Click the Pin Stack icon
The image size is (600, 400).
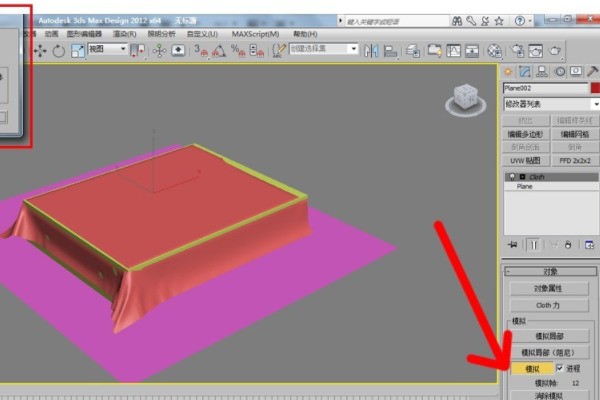click(x=513, y=243)
